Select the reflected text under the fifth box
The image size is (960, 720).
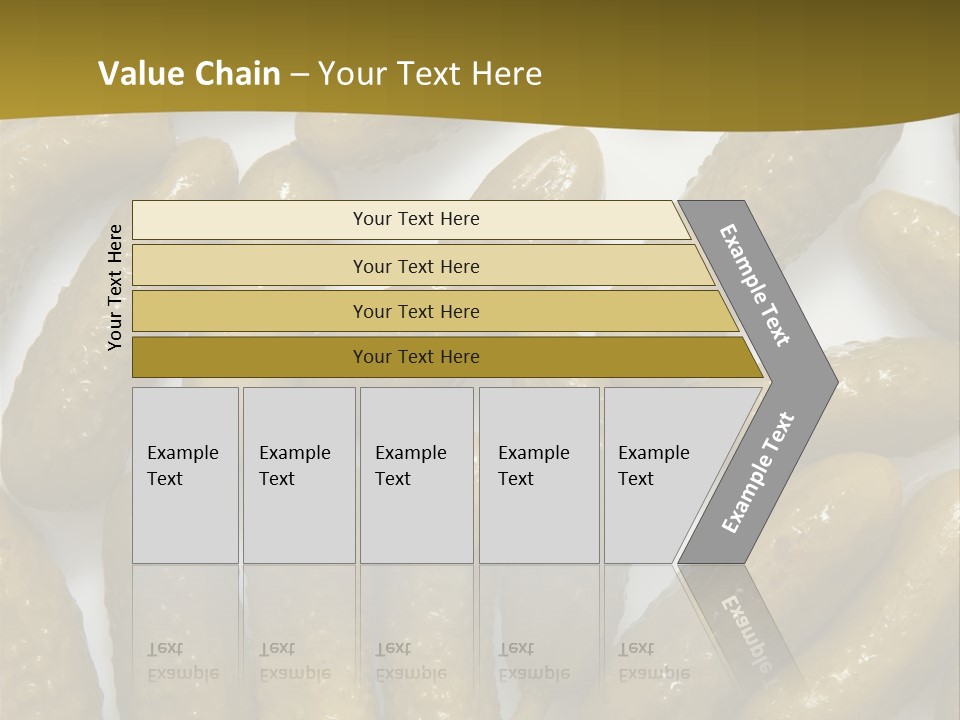(x=653, y=661)
